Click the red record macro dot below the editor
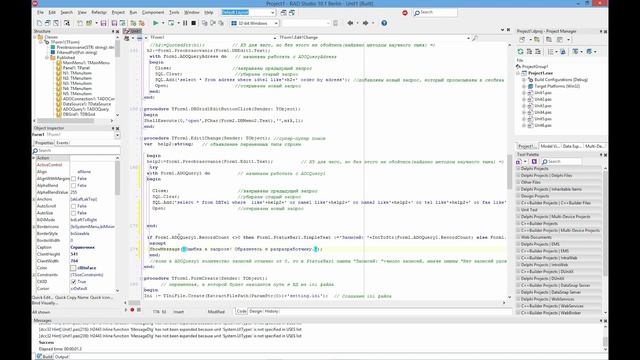The width and height of the screenshot is (640, 360). pyautogui.click(x=132, y=310)
